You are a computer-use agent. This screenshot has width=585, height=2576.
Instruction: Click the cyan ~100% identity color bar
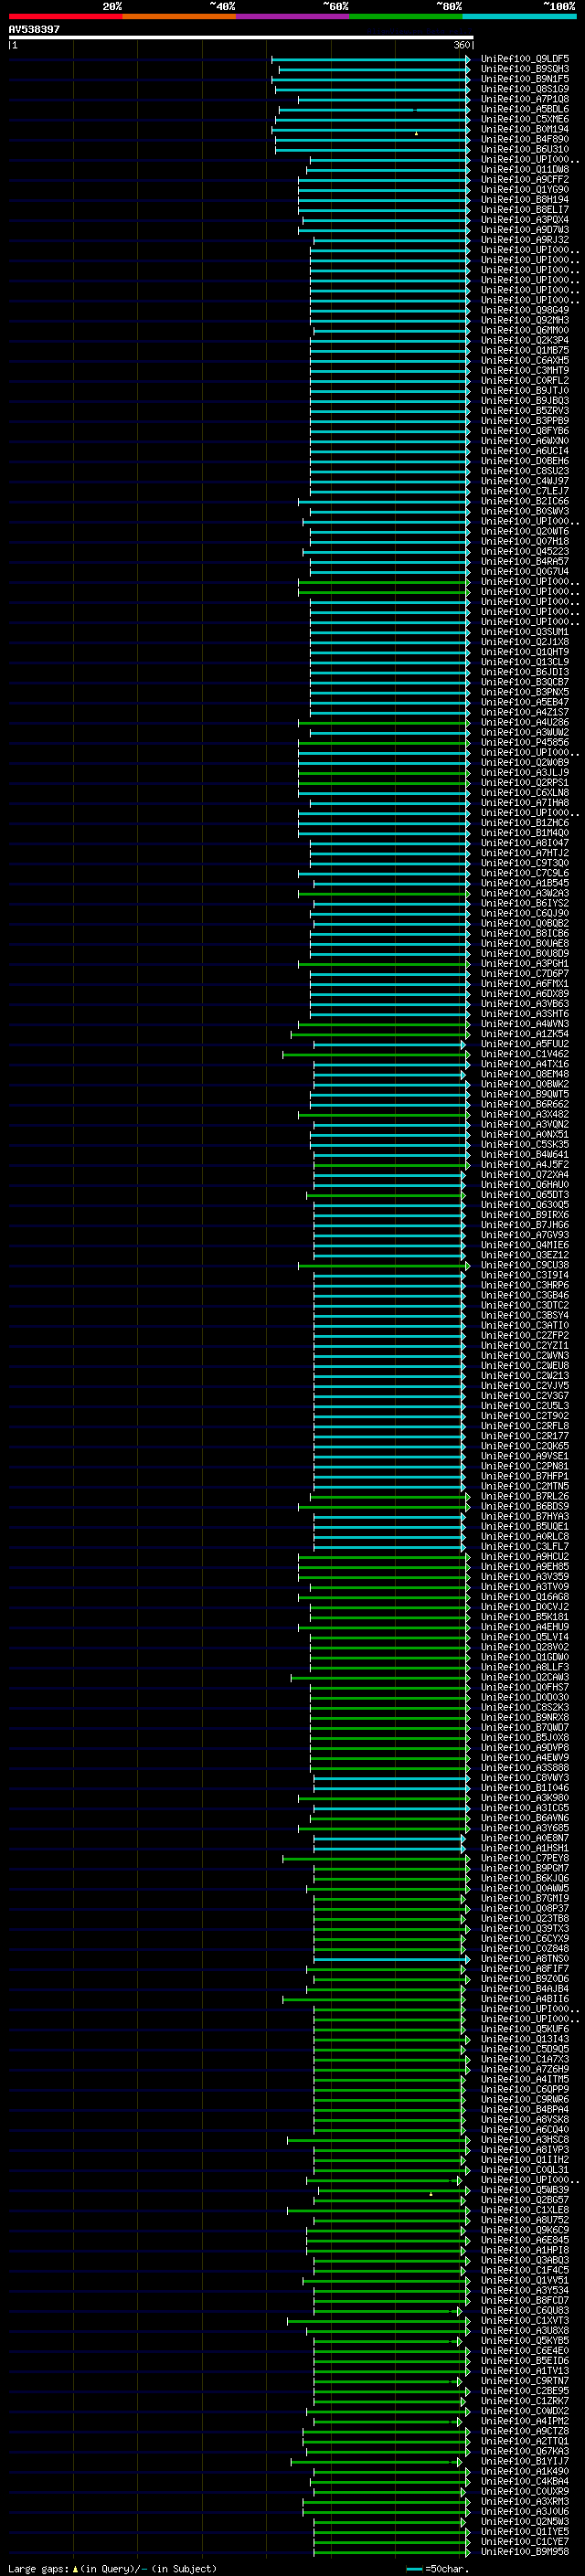pyautogui.click(x=519, y=16)
